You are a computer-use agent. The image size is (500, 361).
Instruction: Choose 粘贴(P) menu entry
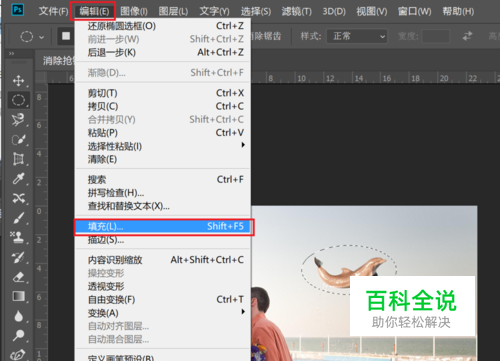tap(163, 133)
